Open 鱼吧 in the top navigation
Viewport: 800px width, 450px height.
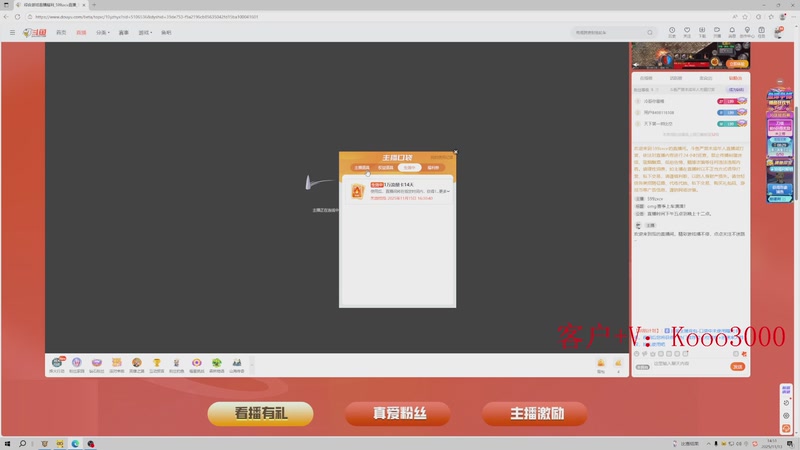(x=166, y=33)
